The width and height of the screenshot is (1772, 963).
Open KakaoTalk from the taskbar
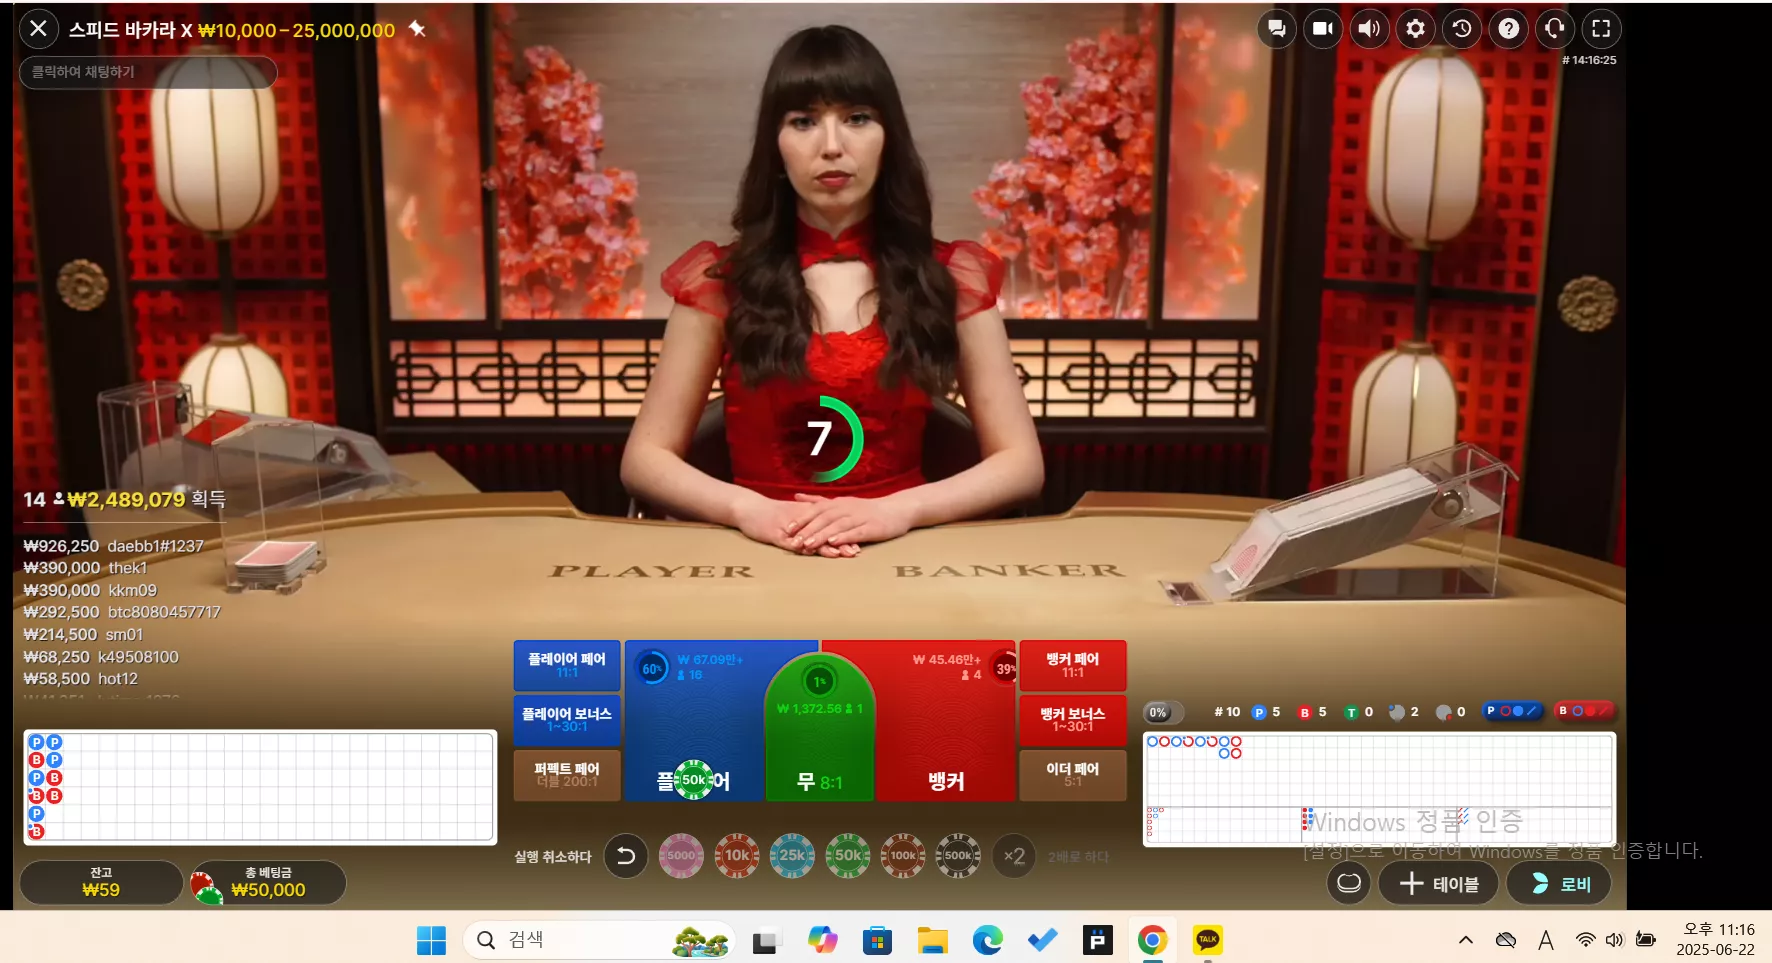[x=1207, y=940]
